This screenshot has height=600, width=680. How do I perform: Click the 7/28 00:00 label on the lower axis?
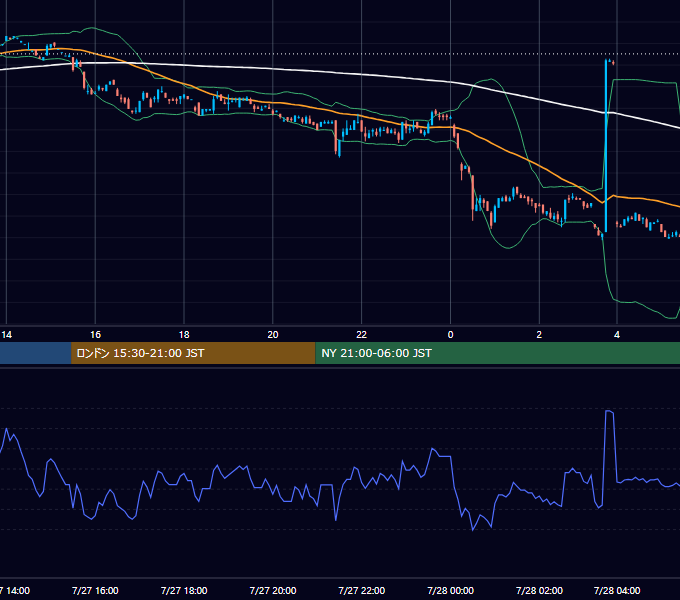450,590
